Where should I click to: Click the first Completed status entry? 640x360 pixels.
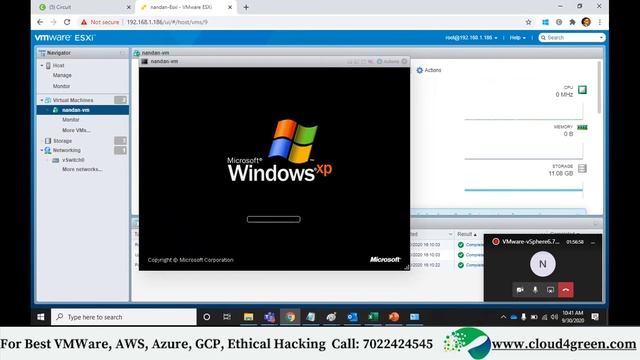pyautogui.click(x=470, y=245)
